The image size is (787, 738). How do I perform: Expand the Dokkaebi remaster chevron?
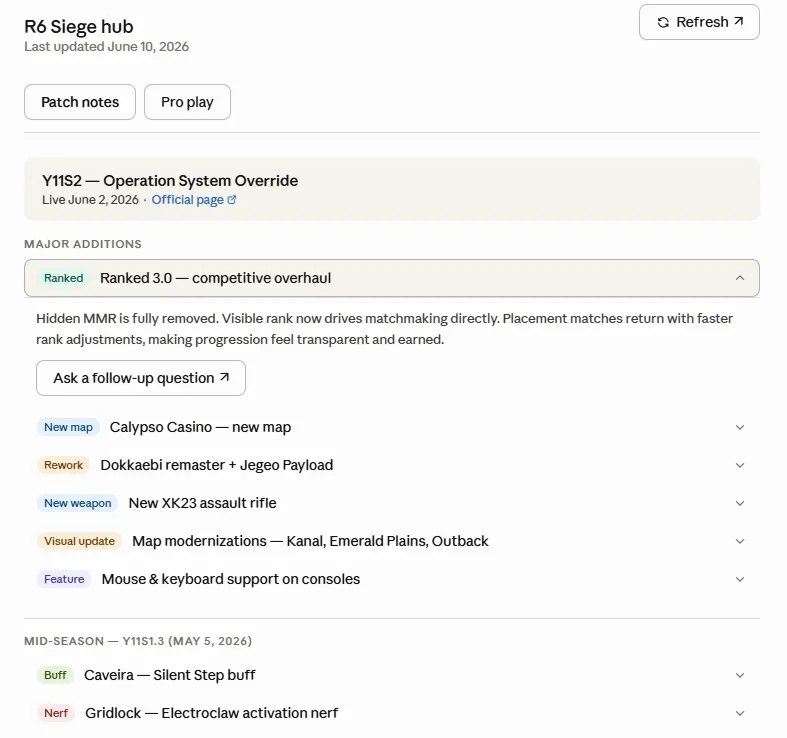[x=739, y=465]
